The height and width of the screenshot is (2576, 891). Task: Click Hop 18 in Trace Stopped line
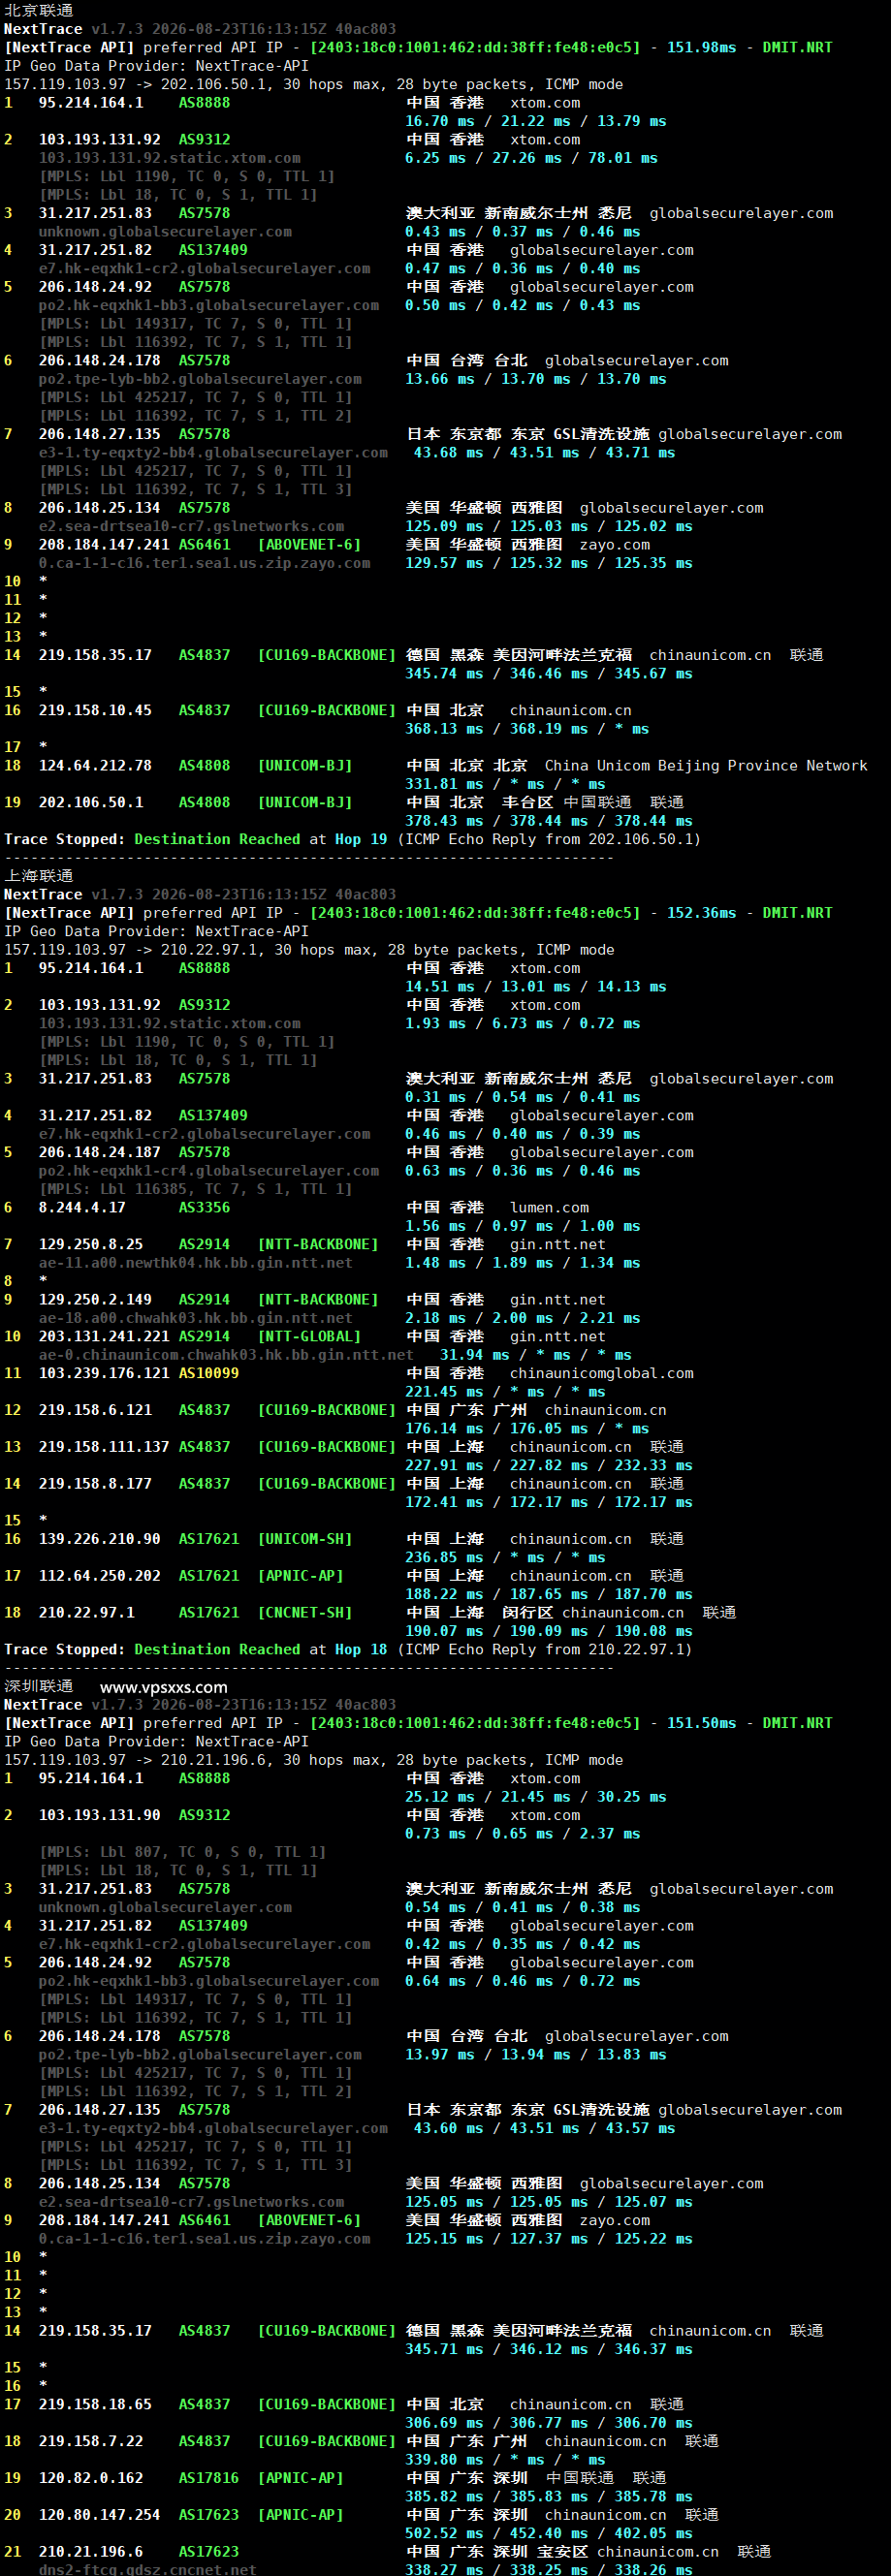(x=361, y=1649)
